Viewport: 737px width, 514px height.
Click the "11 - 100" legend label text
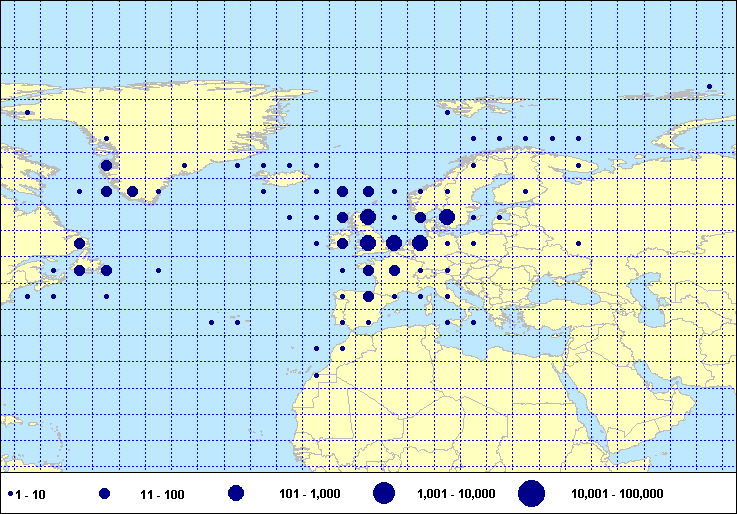[159, 494]
